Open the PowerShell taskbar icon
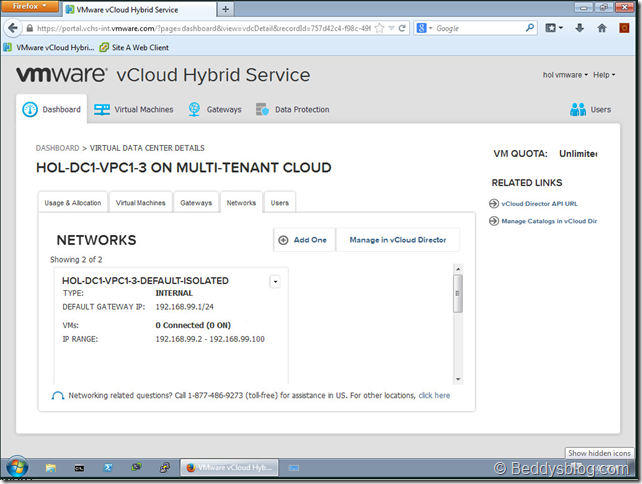 [108, 468]
